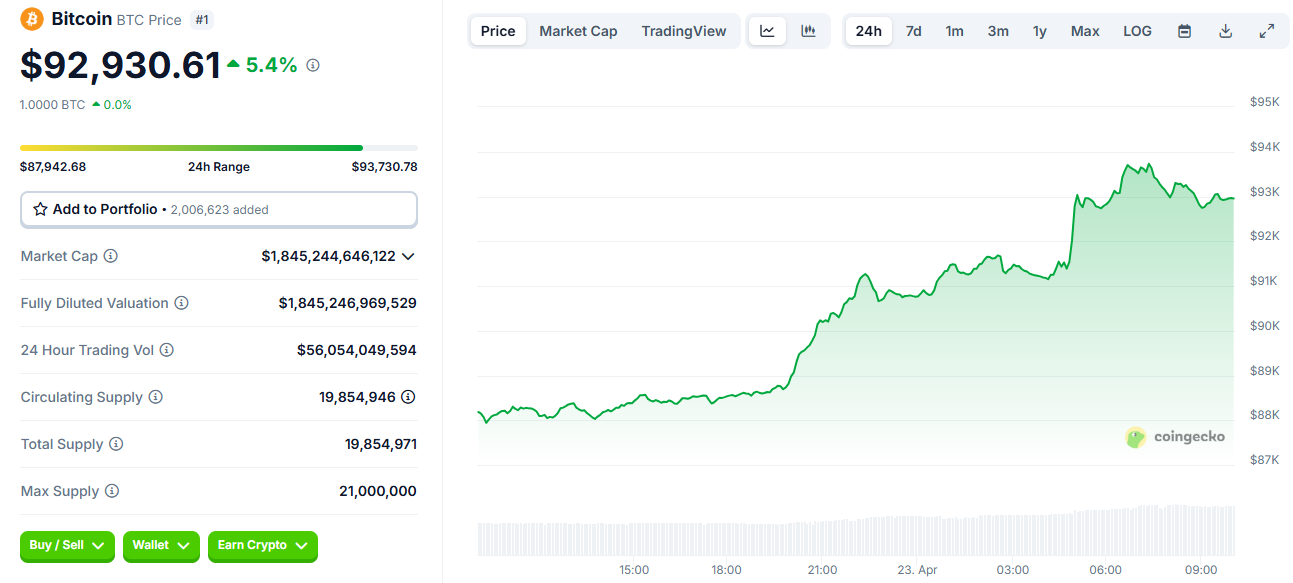Select the 7d time range

point(913,31)
